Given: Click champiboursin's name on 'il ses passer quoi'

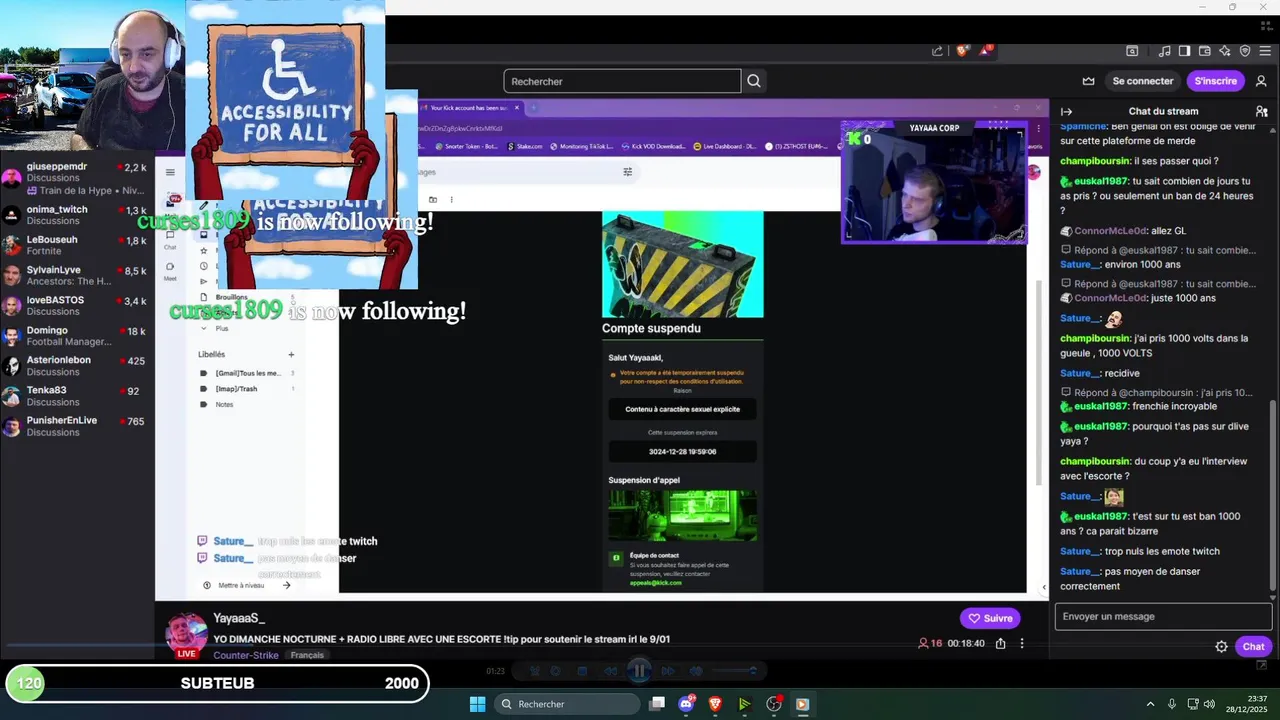Looking at the screenshot, I should click(1095, 161).
